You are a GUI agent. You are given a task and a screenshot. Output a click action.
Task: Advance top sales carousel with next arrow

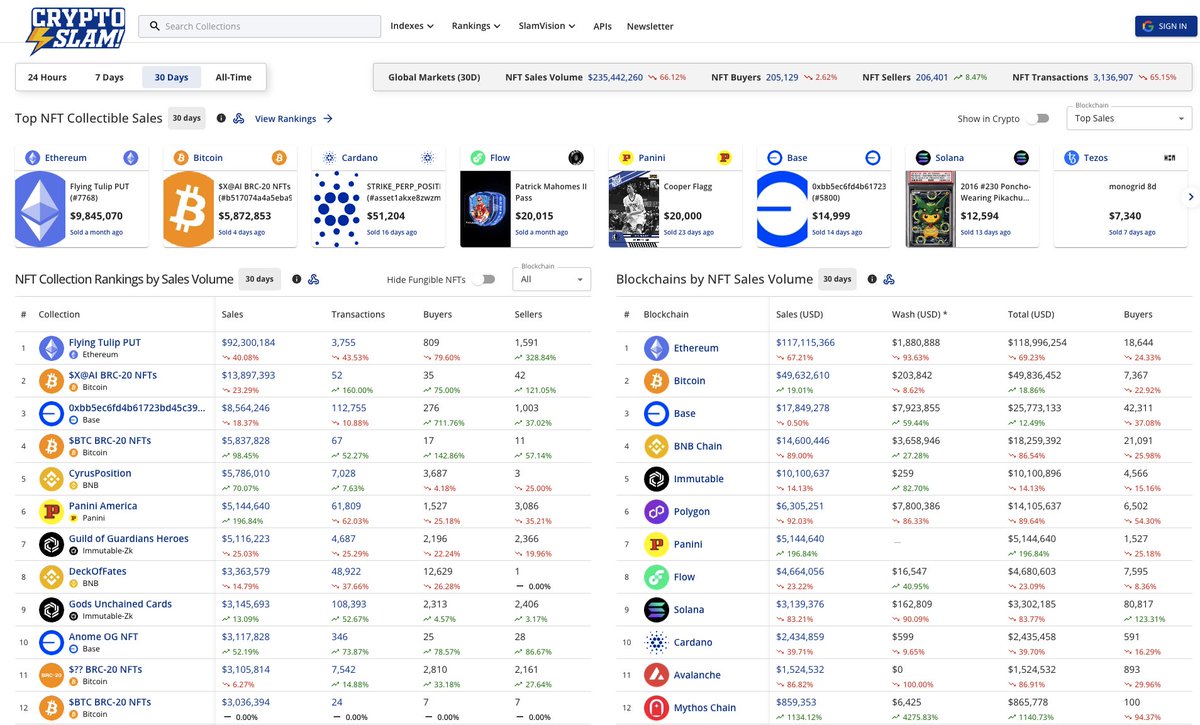[1191, 197]
